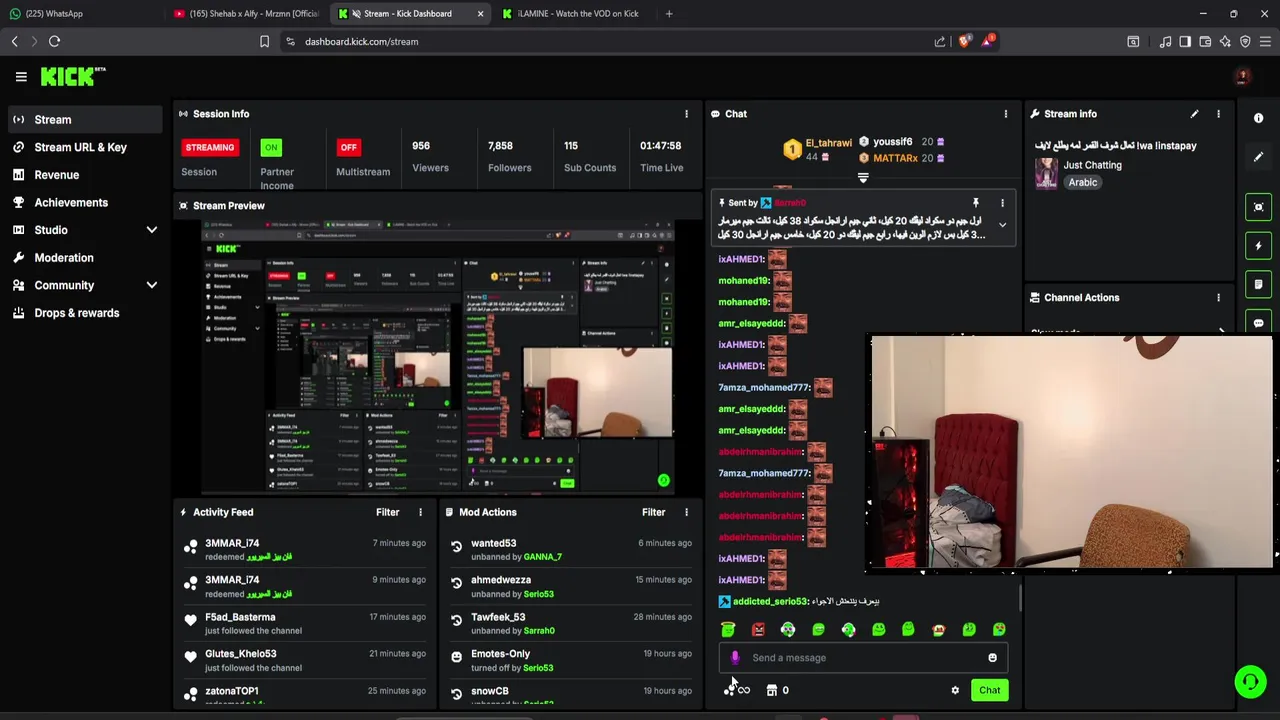1280x720 pixels.
Task: Open Brave Rewards triangle icon
Action: point(987,41)
